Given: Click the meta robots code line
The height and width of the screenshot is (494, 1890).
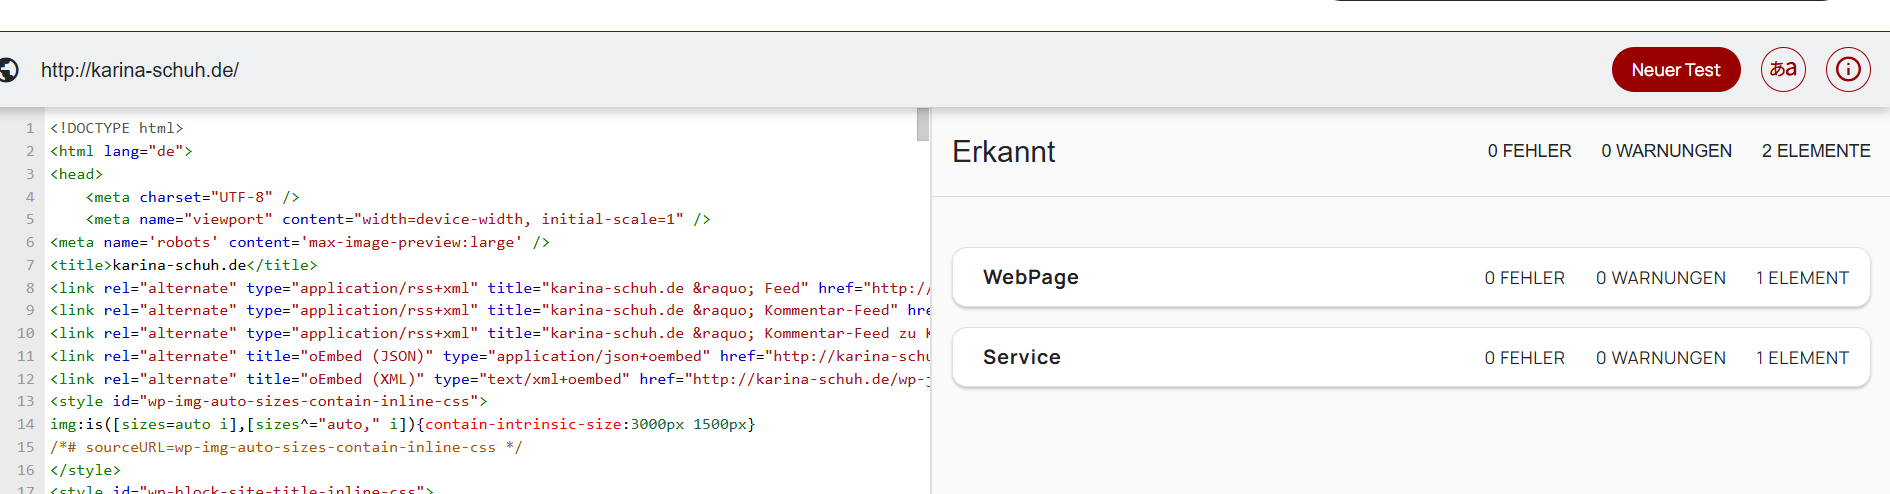Looking at the screenshot, I should pyautogui.click(x=300, y=242).
